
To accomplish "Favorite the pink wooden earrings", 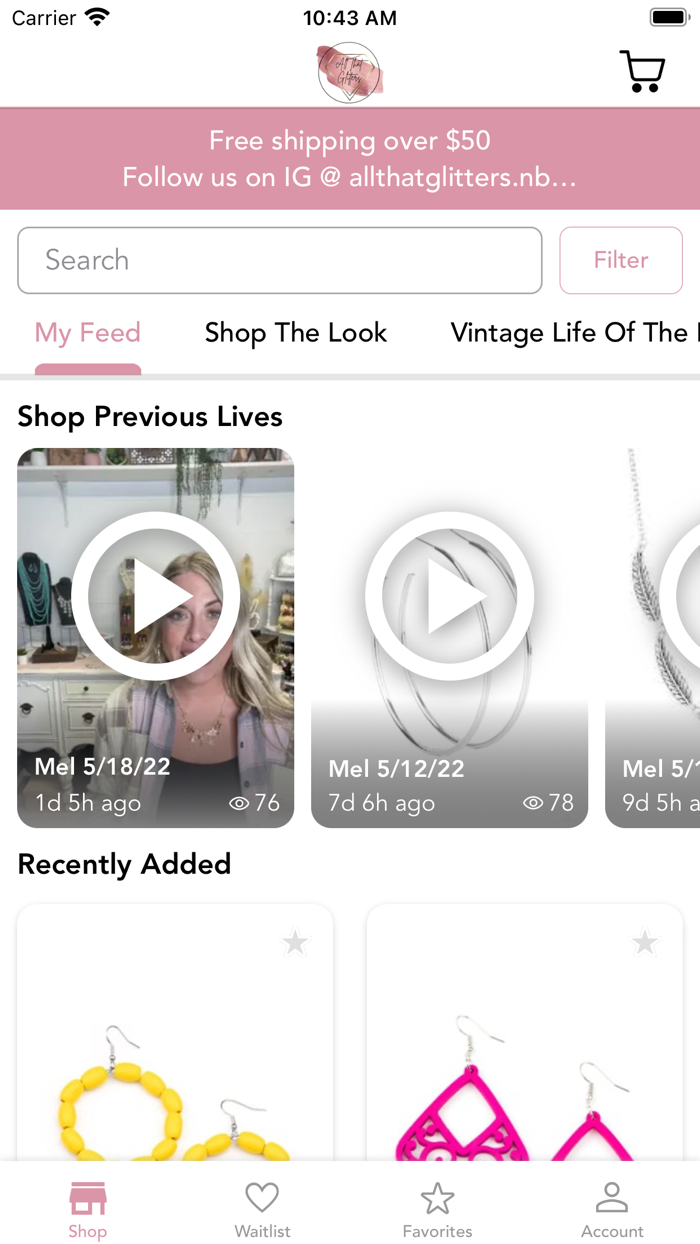I will tap(645, 942).
